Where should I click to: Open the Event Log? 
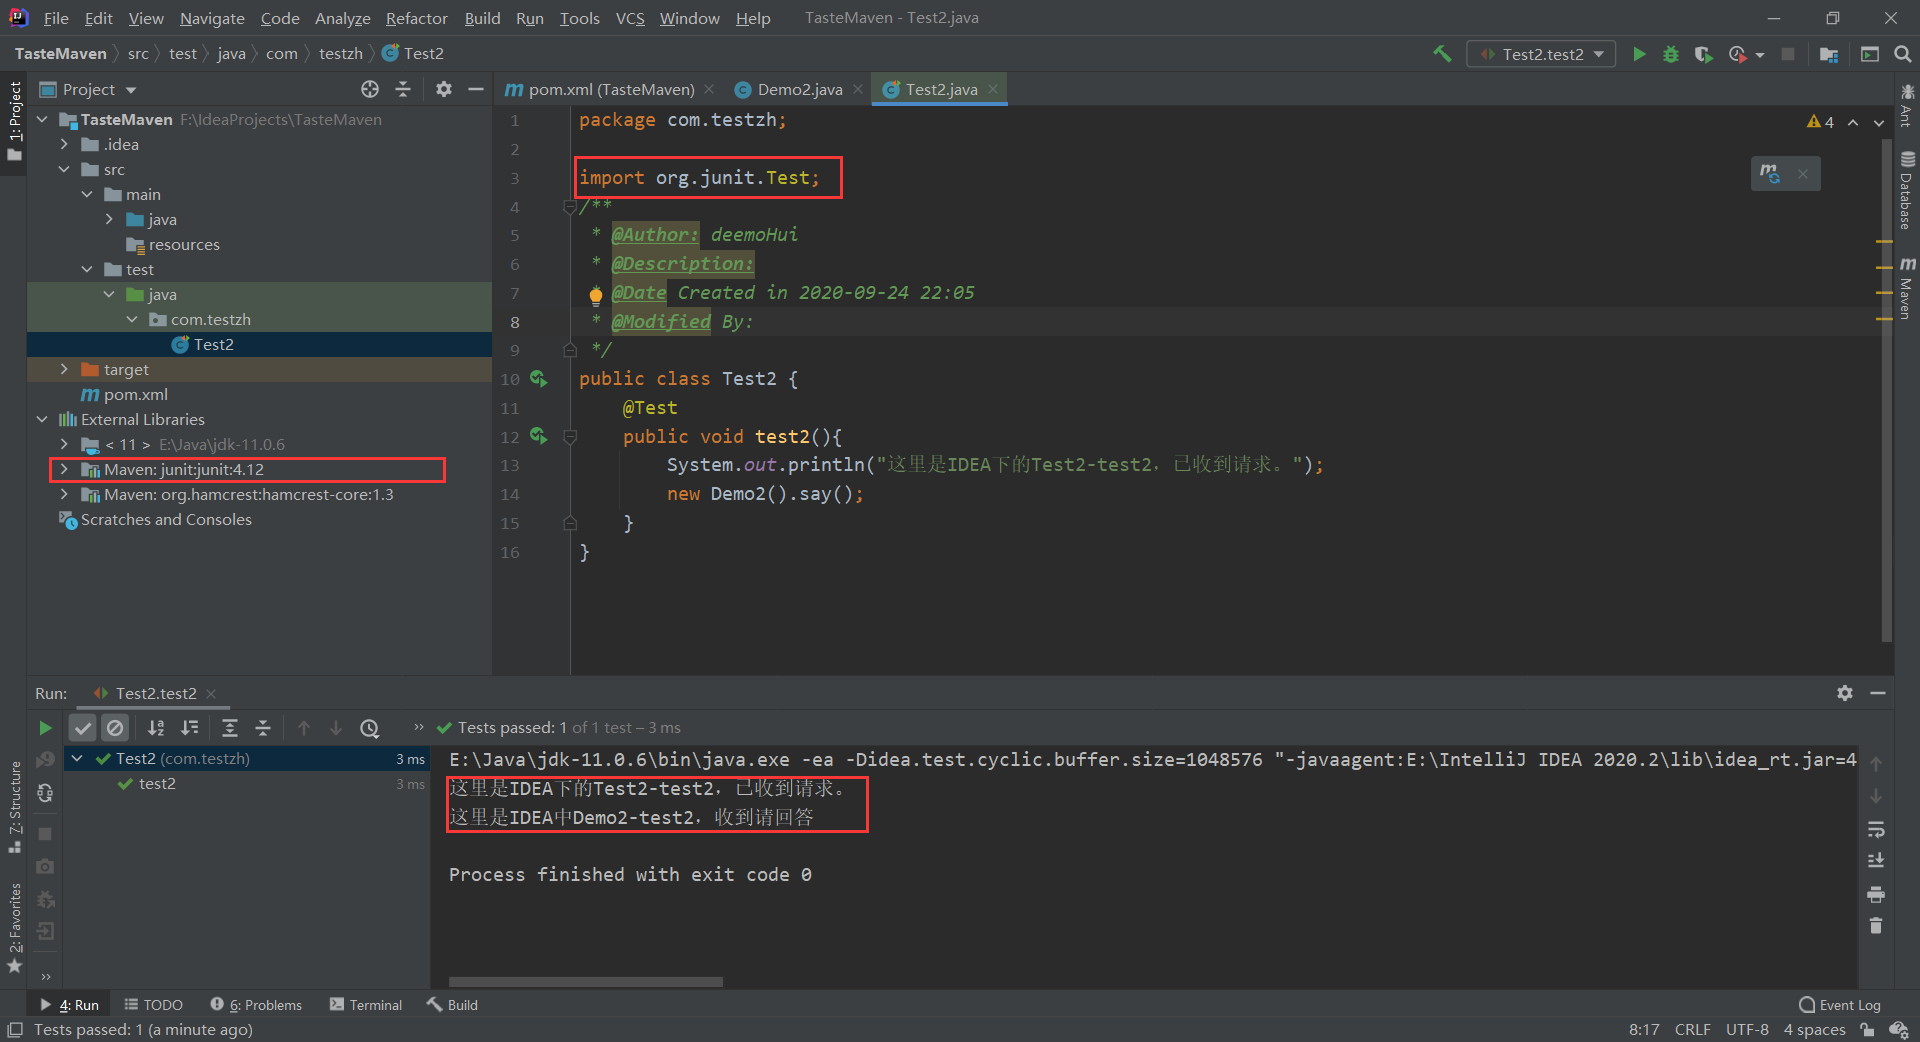(1840, 1005)
